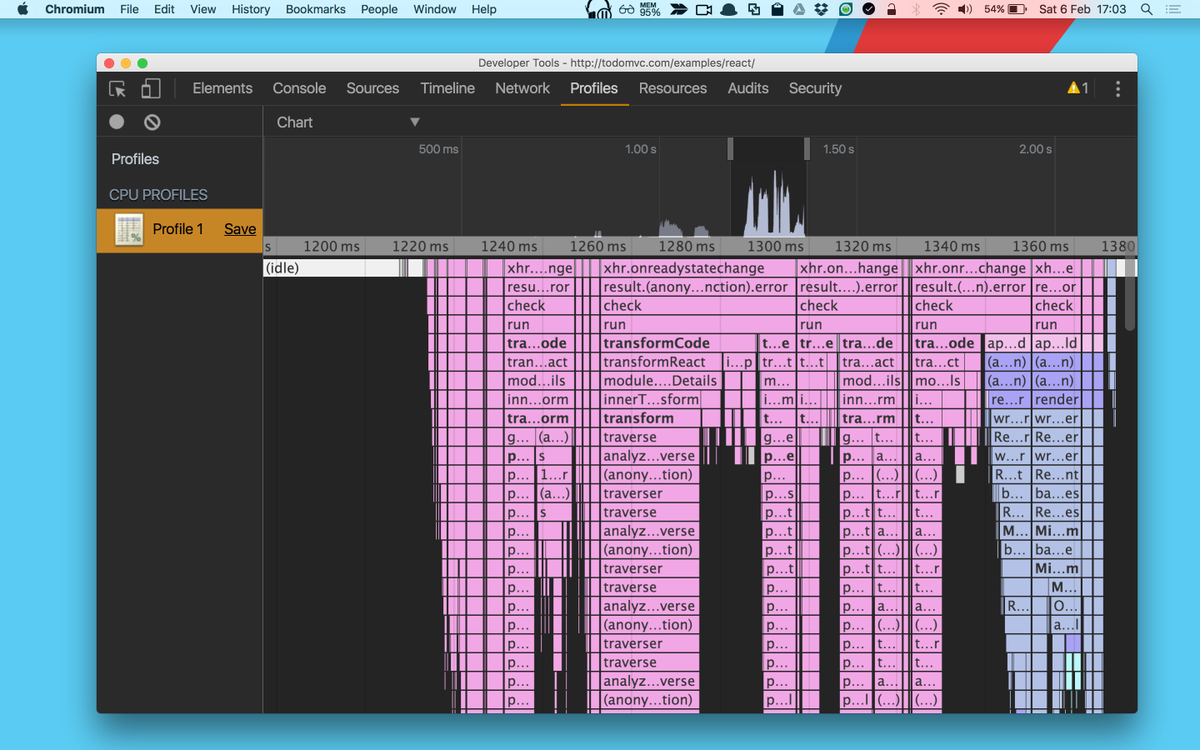Click the padlock menu bar icon
The image size is (1200, 750).
pyautogui.click(x=891, y=9)
